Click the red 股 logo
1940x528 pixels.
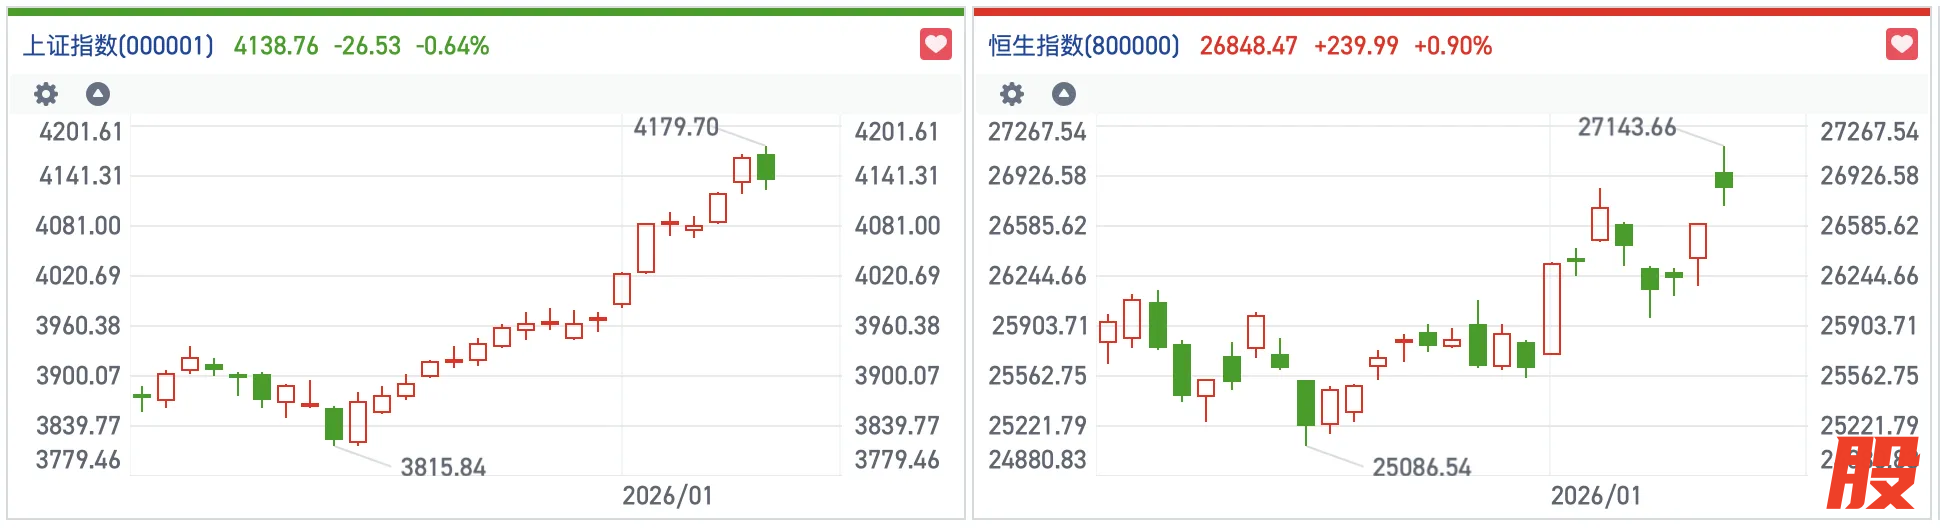coord(1870,474)
